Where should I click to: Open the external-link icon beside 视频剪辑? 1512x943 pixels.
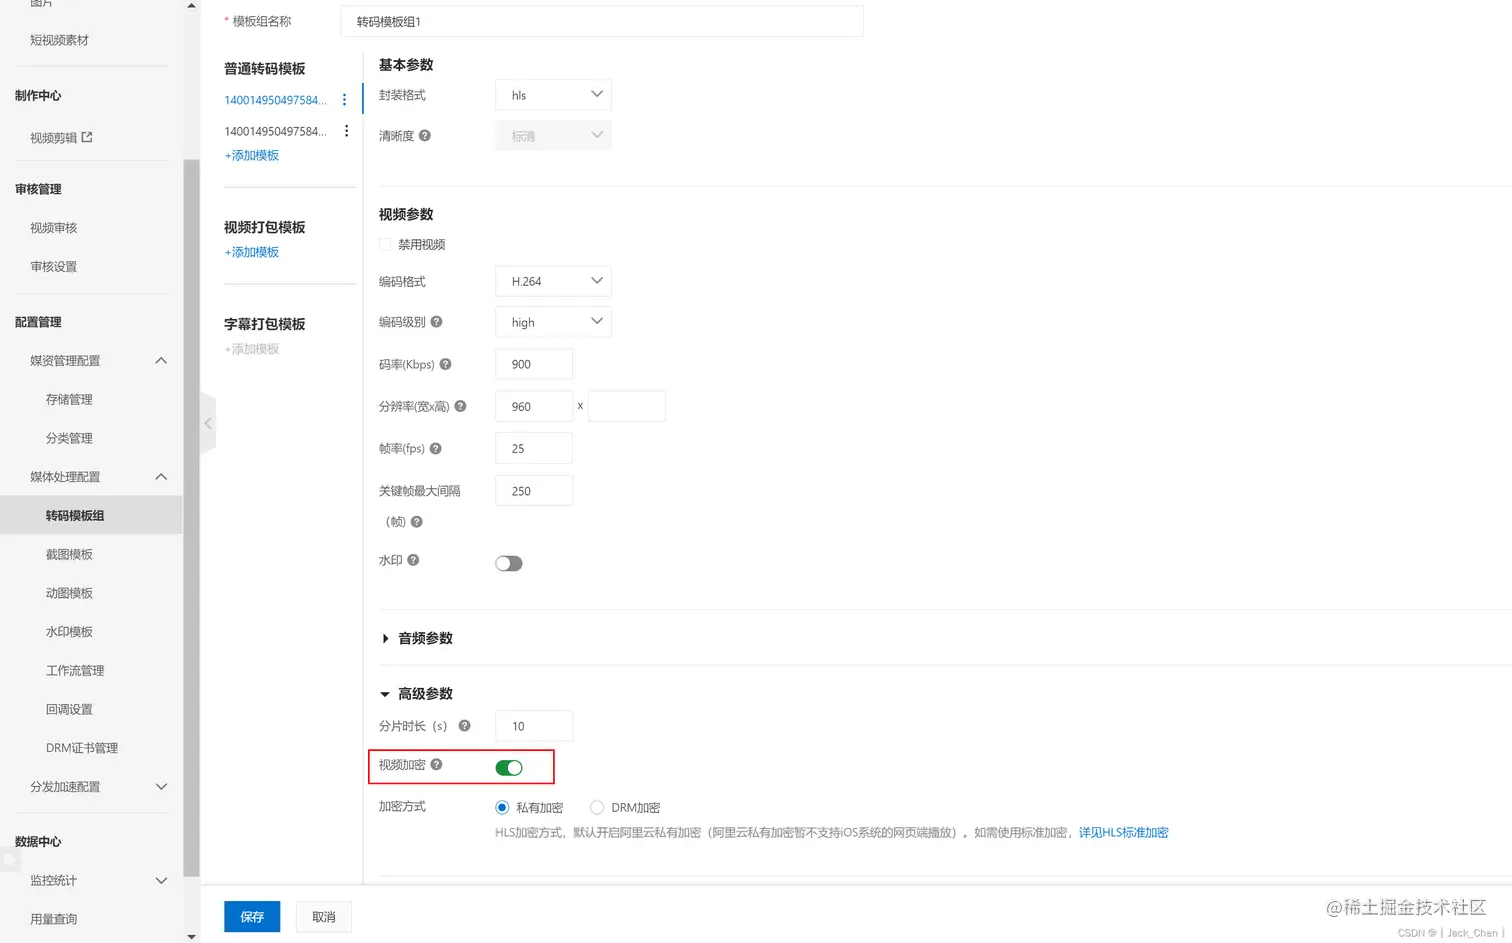[x=87, y=137]
